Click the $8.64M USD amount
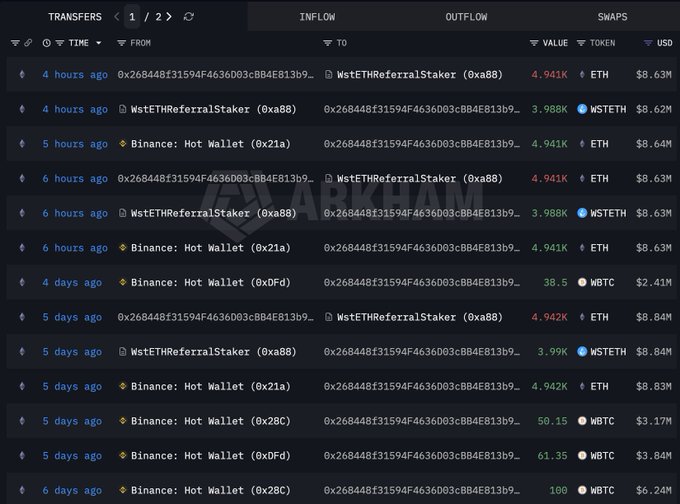 [x=654, y=144]
